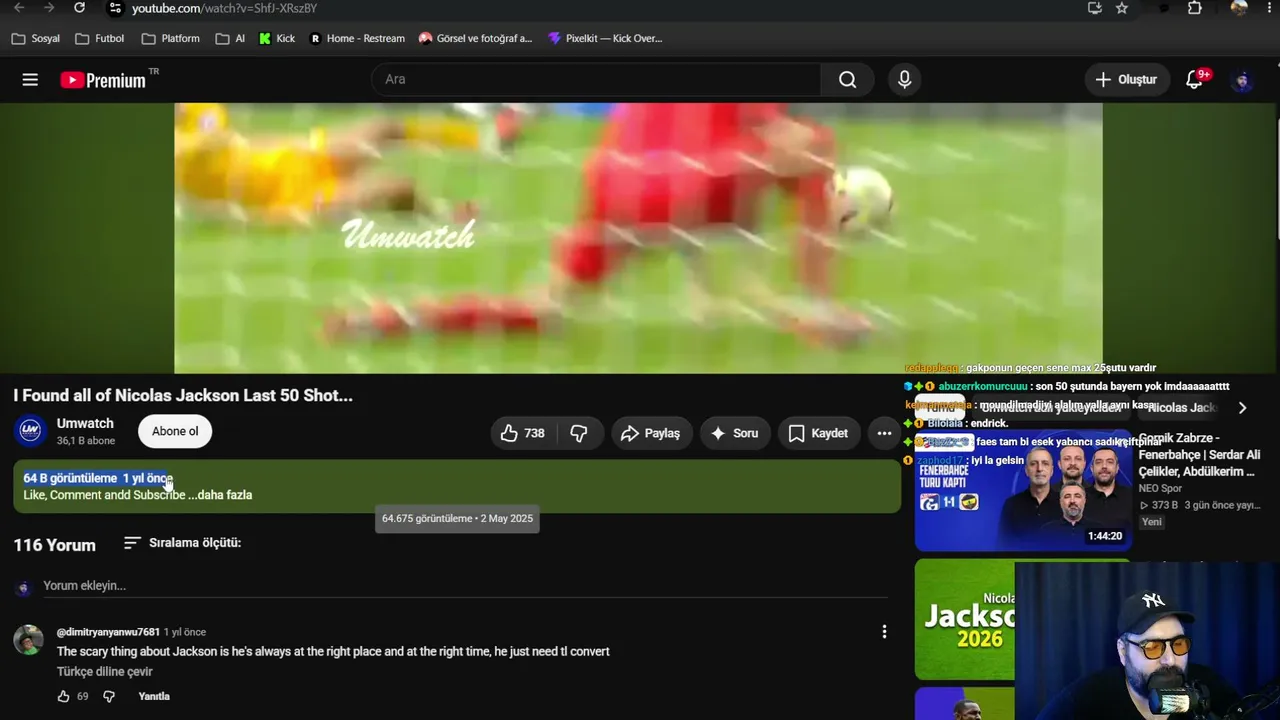
Task: Translate comment with Türkçe diline çevir
Action: [105, 672]
